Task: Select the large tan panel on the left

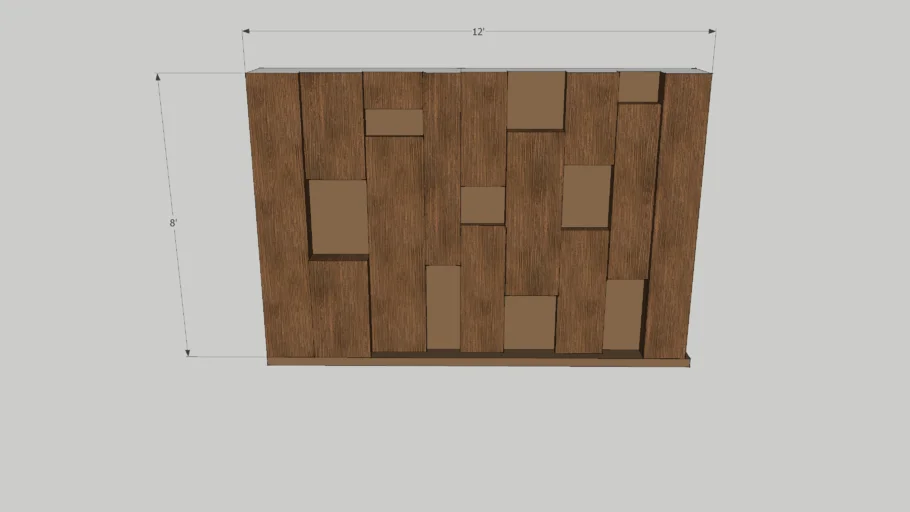Action: tap(338, 217)
